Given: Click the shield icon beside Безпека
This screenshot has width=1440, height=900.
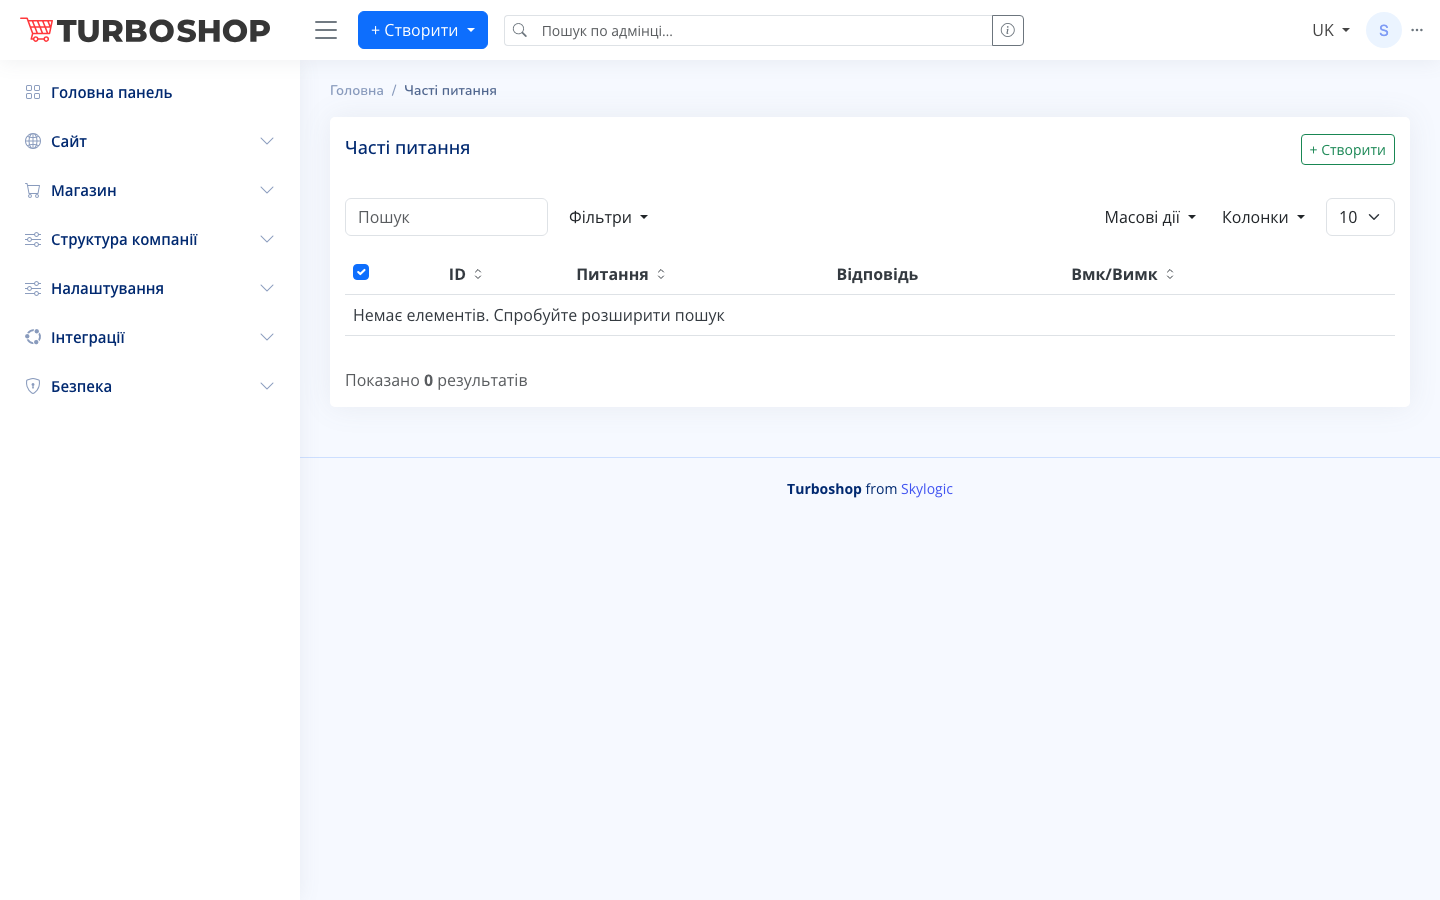Looking at the screenshot, I should point(33,386).
